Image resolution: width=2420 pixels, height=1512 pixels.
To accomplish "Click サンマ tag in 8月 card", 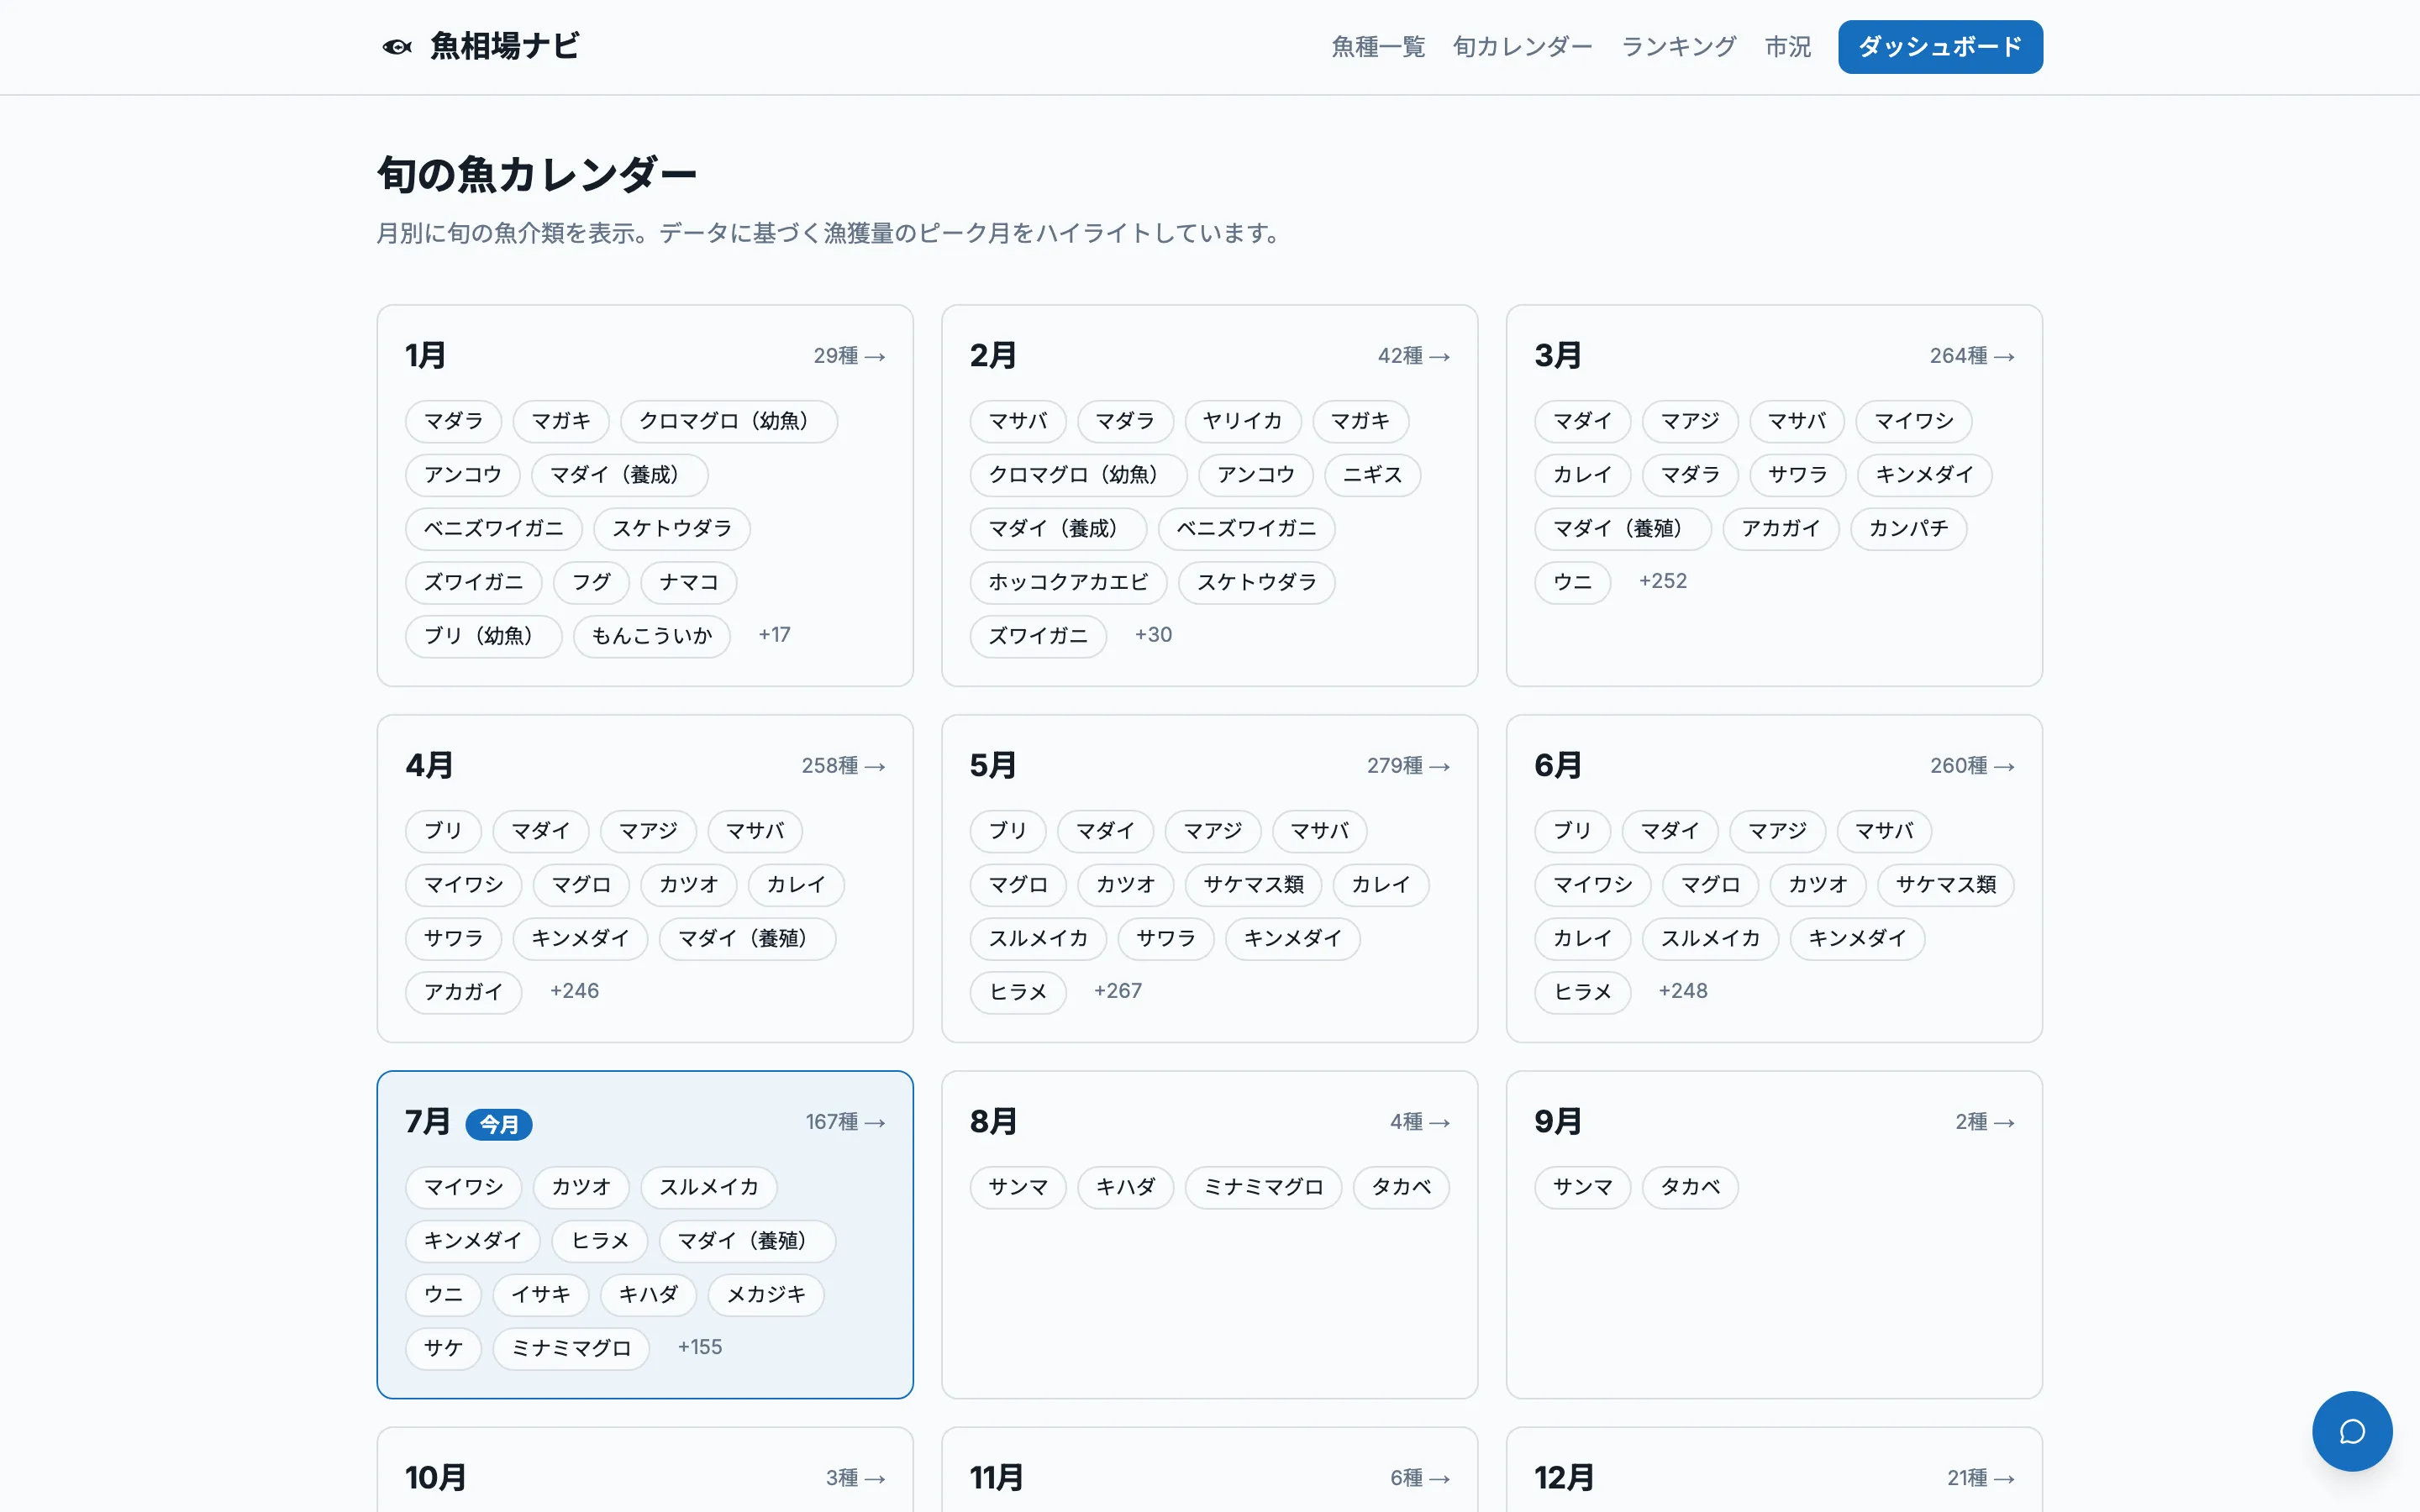I will click(1017, 1188).
